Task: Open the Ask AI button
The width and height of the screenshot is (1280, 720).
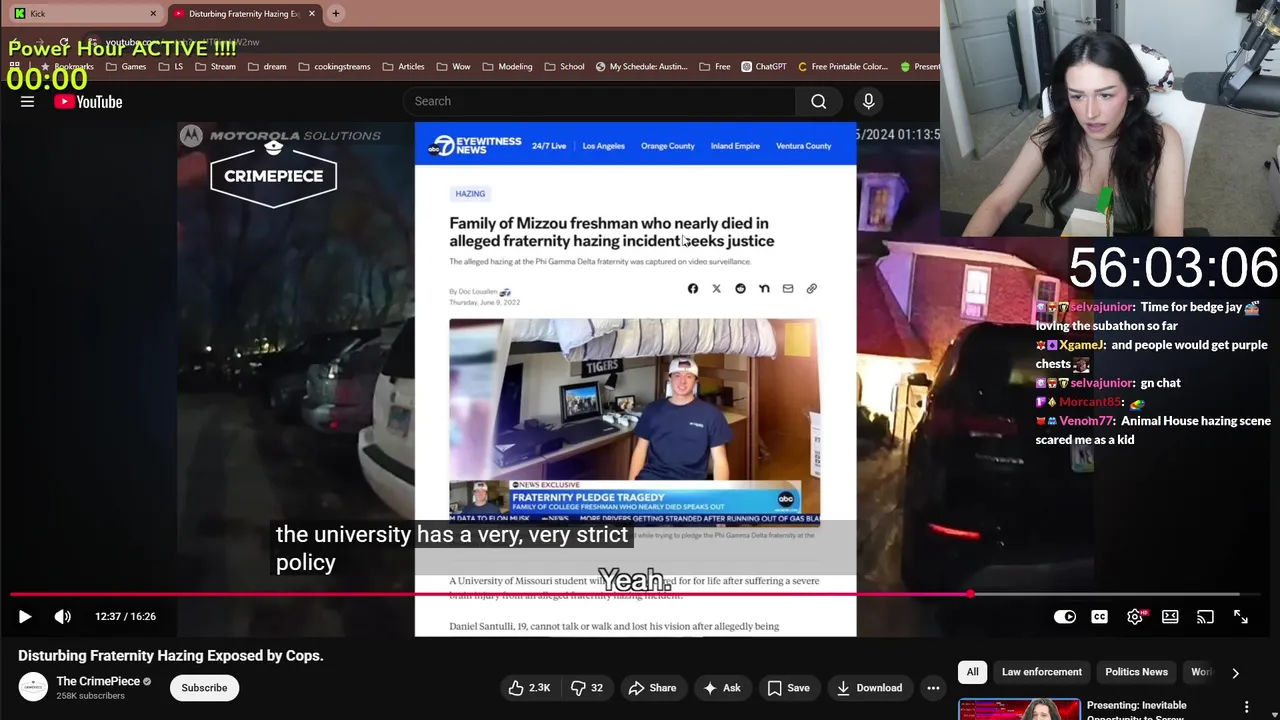Action: coord(721,688)
